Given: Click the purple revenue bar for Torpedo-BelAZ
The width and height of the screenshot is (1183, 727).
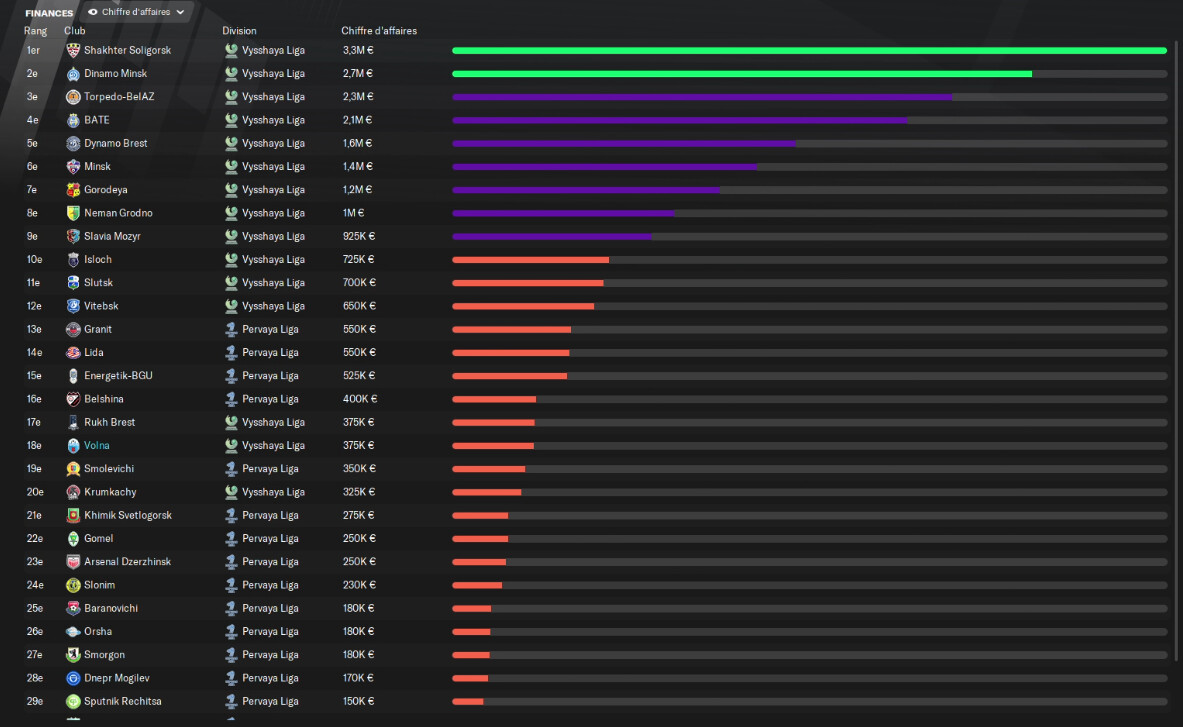Looking at the screenshot, I should click(702, 97).
